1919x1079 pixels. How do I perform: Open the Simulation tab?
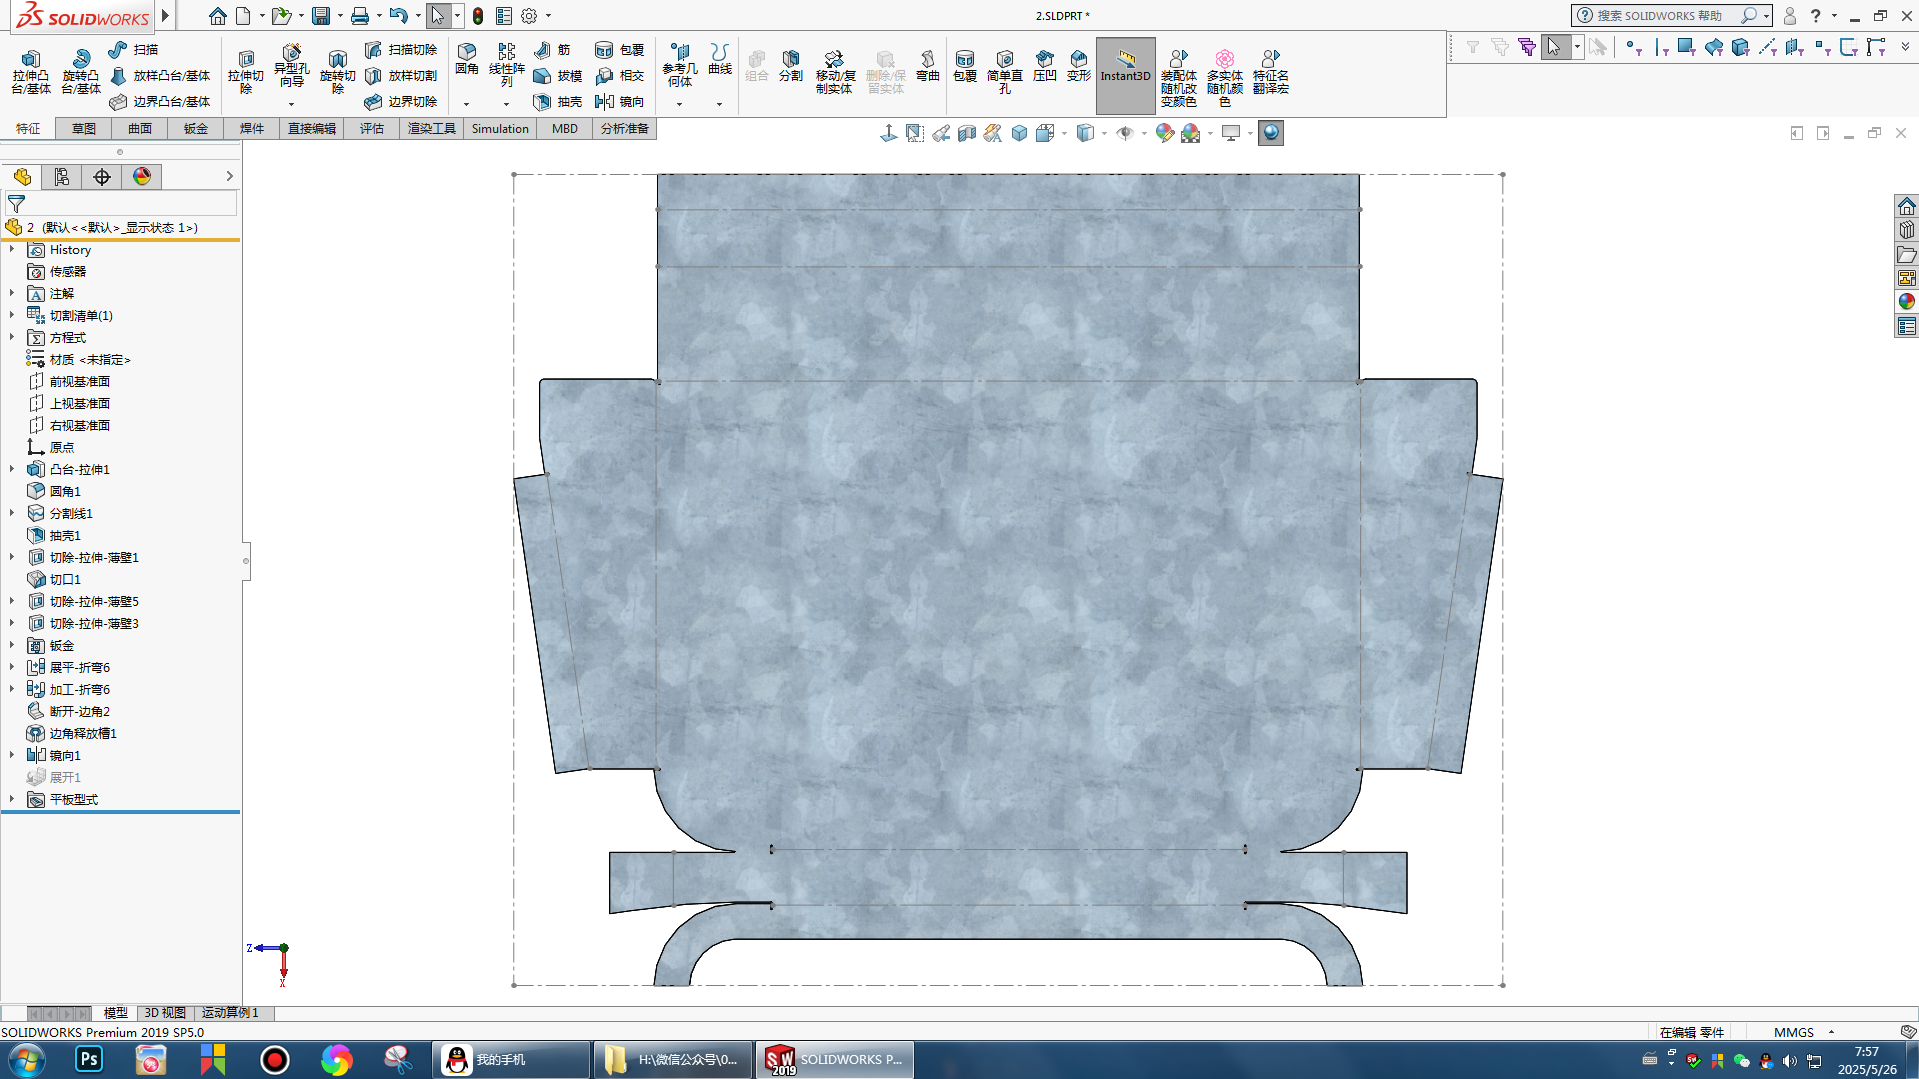[500, 128]
